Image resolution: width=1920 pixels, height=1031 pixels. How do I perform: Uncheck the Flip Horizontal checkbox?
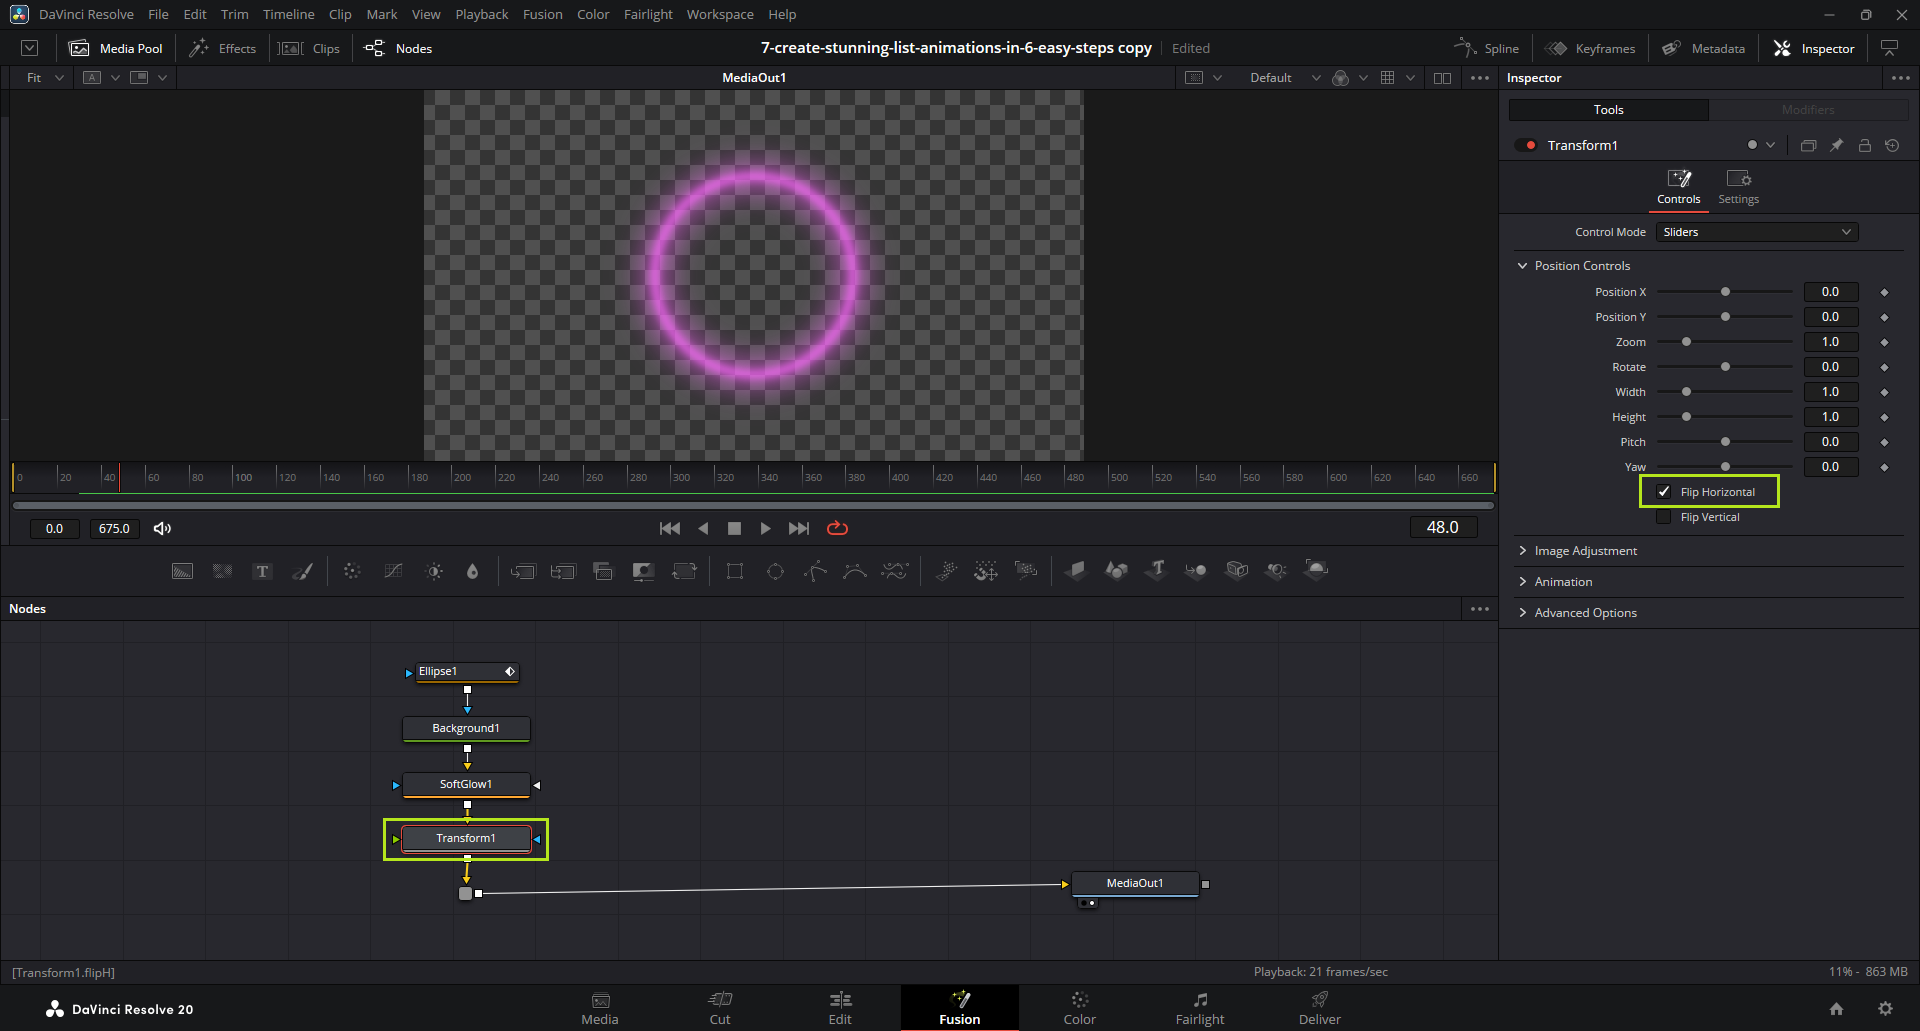[1664, 492]
